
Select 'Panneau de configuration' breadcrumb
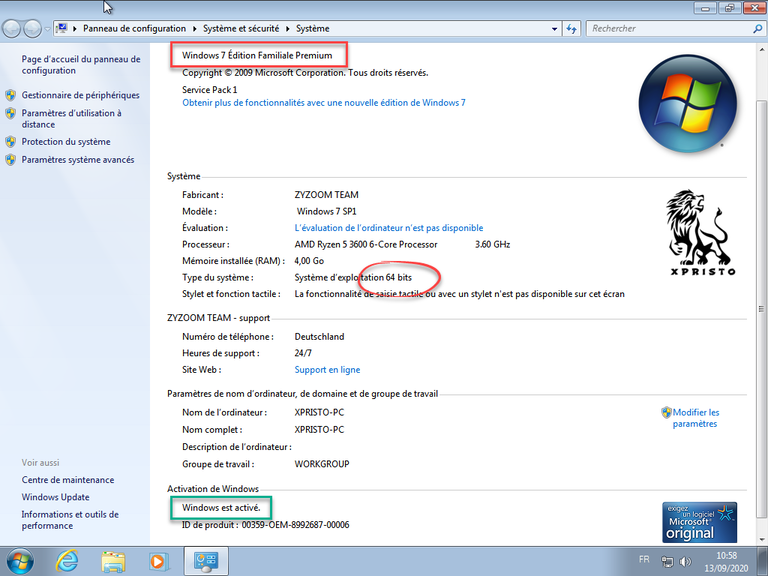pyautogui.click(x=134, y=28)
